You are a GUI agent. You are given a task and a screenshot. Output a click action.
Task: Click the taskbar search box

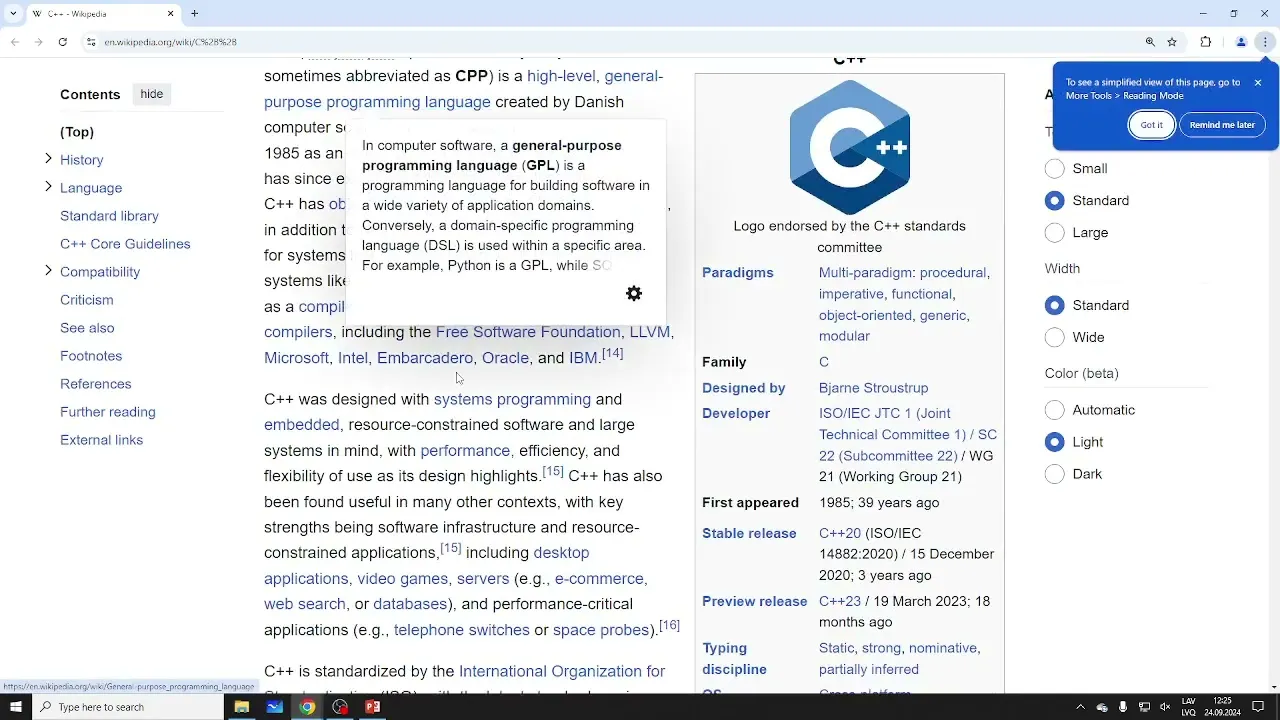point(130,707)
